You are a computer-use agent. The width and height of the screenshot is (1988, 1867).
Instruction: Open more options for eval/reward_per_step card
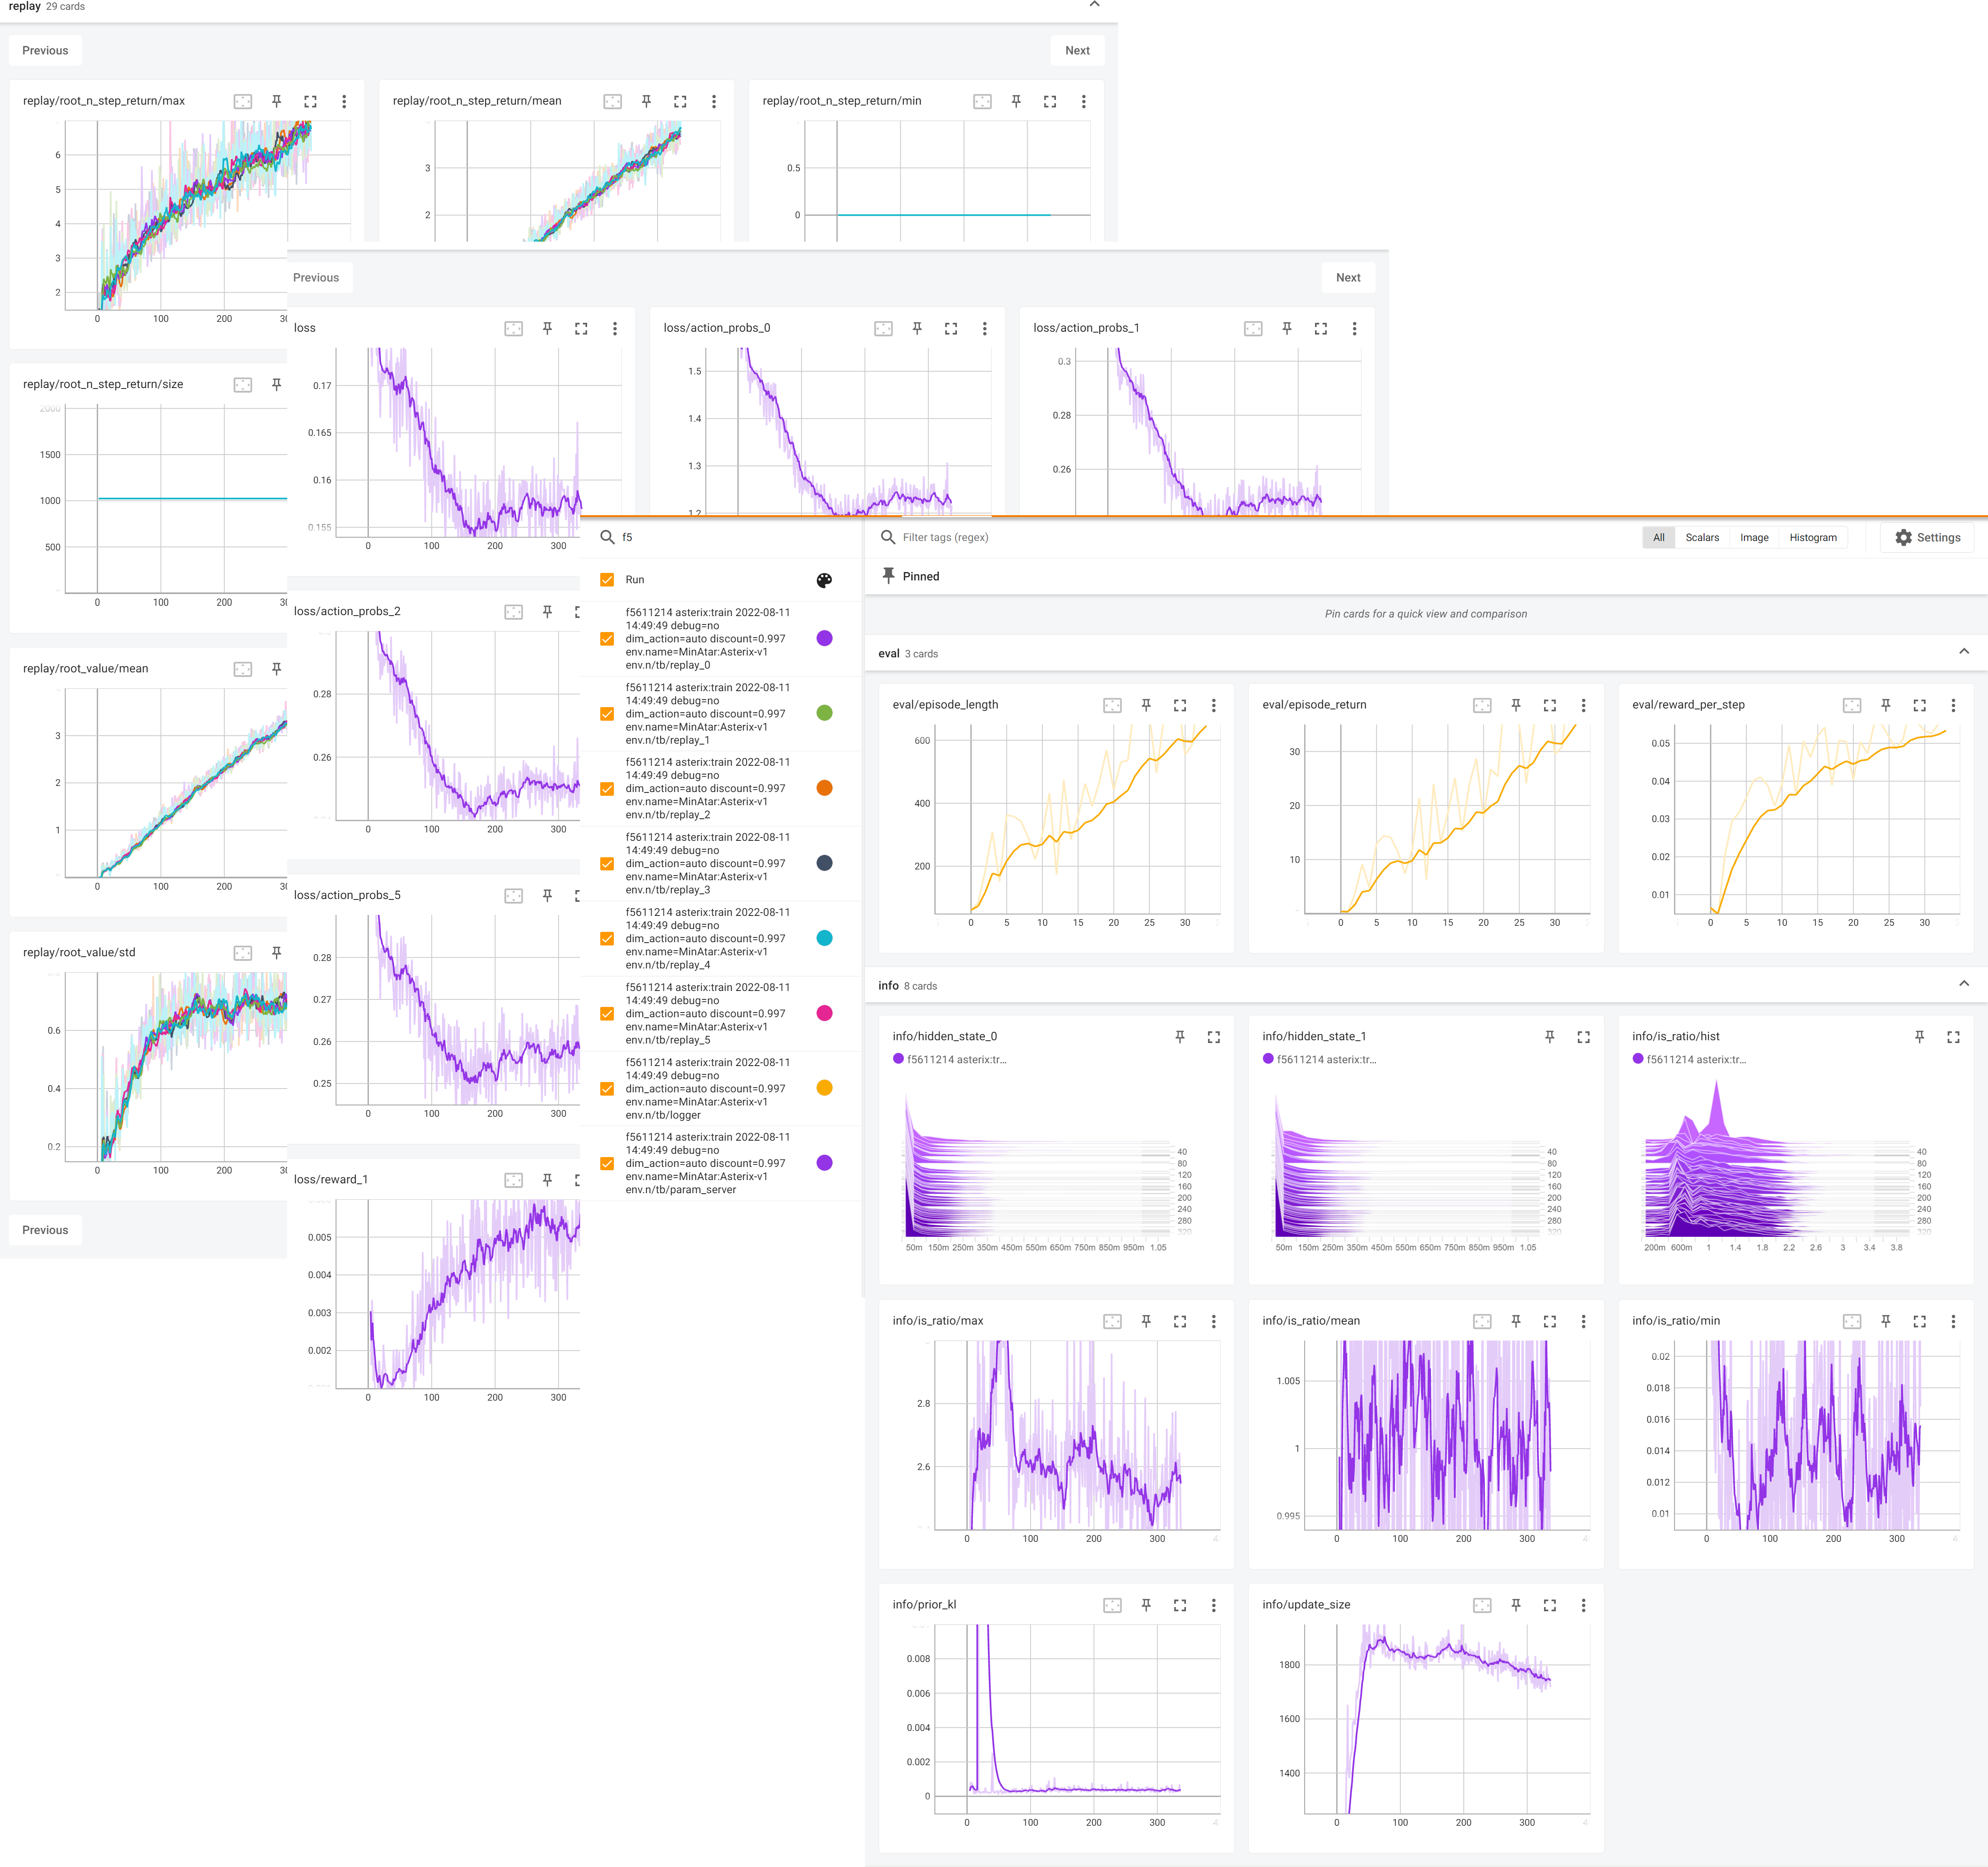coord(1952,705)
